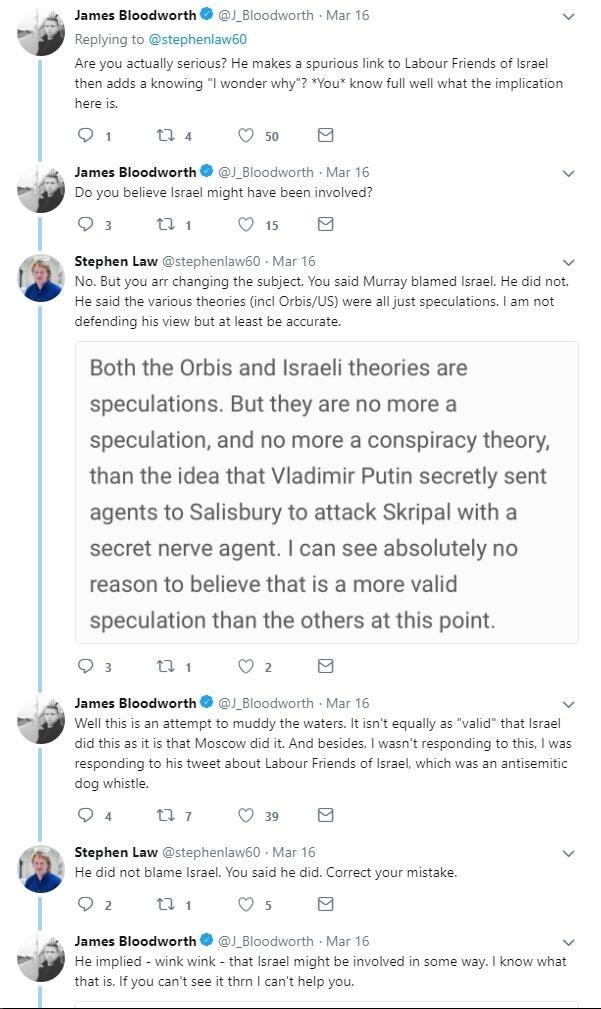
Task: Click James Bloodworth's avatar on "wink wink" tweet
Action: coord(41,957)
